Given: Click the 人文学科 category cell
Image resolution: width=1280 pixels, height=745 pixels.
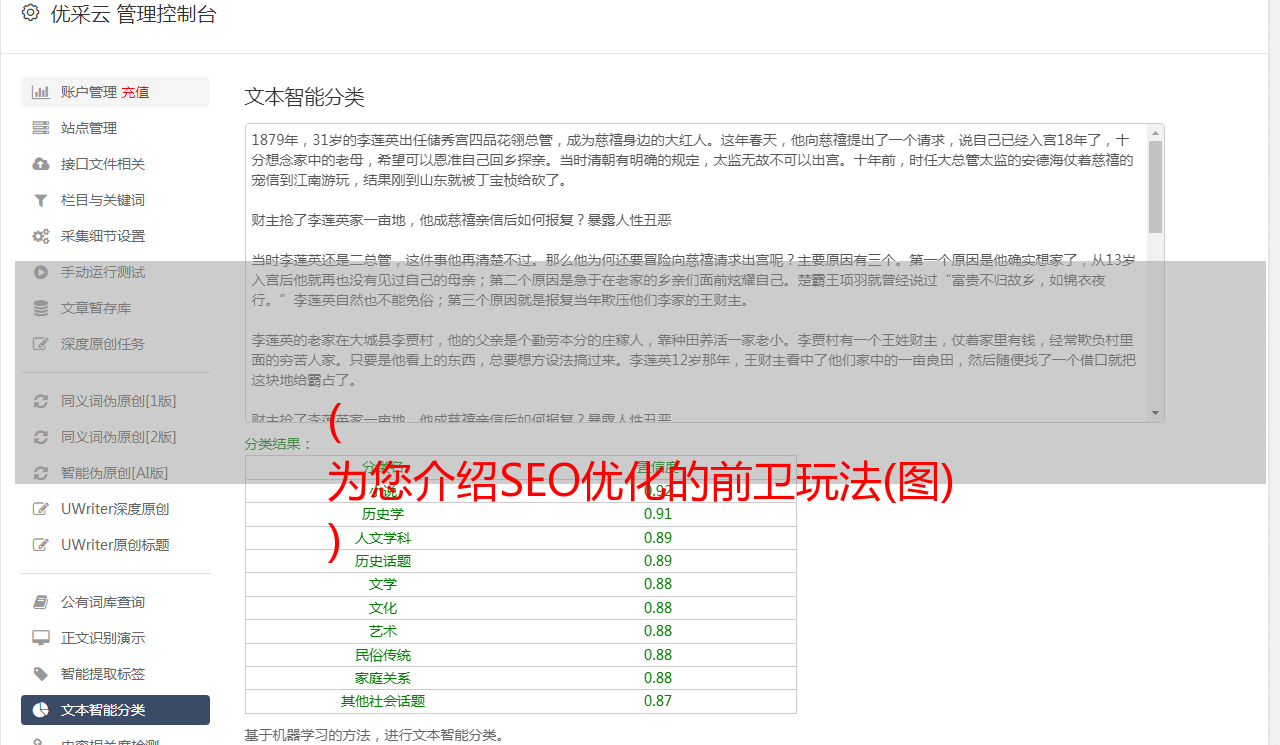Looking at the screenshot, I should [383, 538].
